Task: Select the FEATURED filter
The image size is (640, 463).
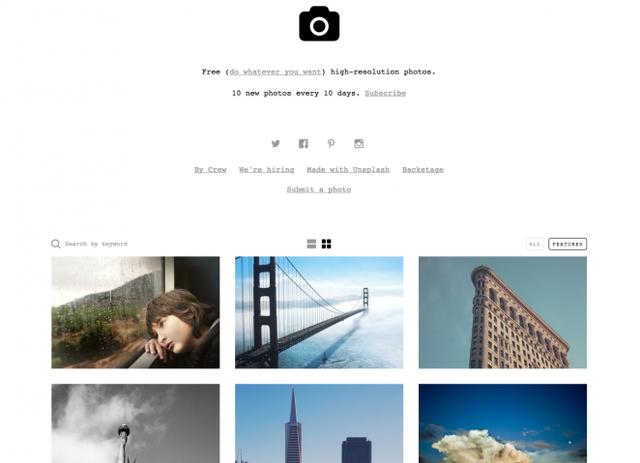Action: [567, 244]
